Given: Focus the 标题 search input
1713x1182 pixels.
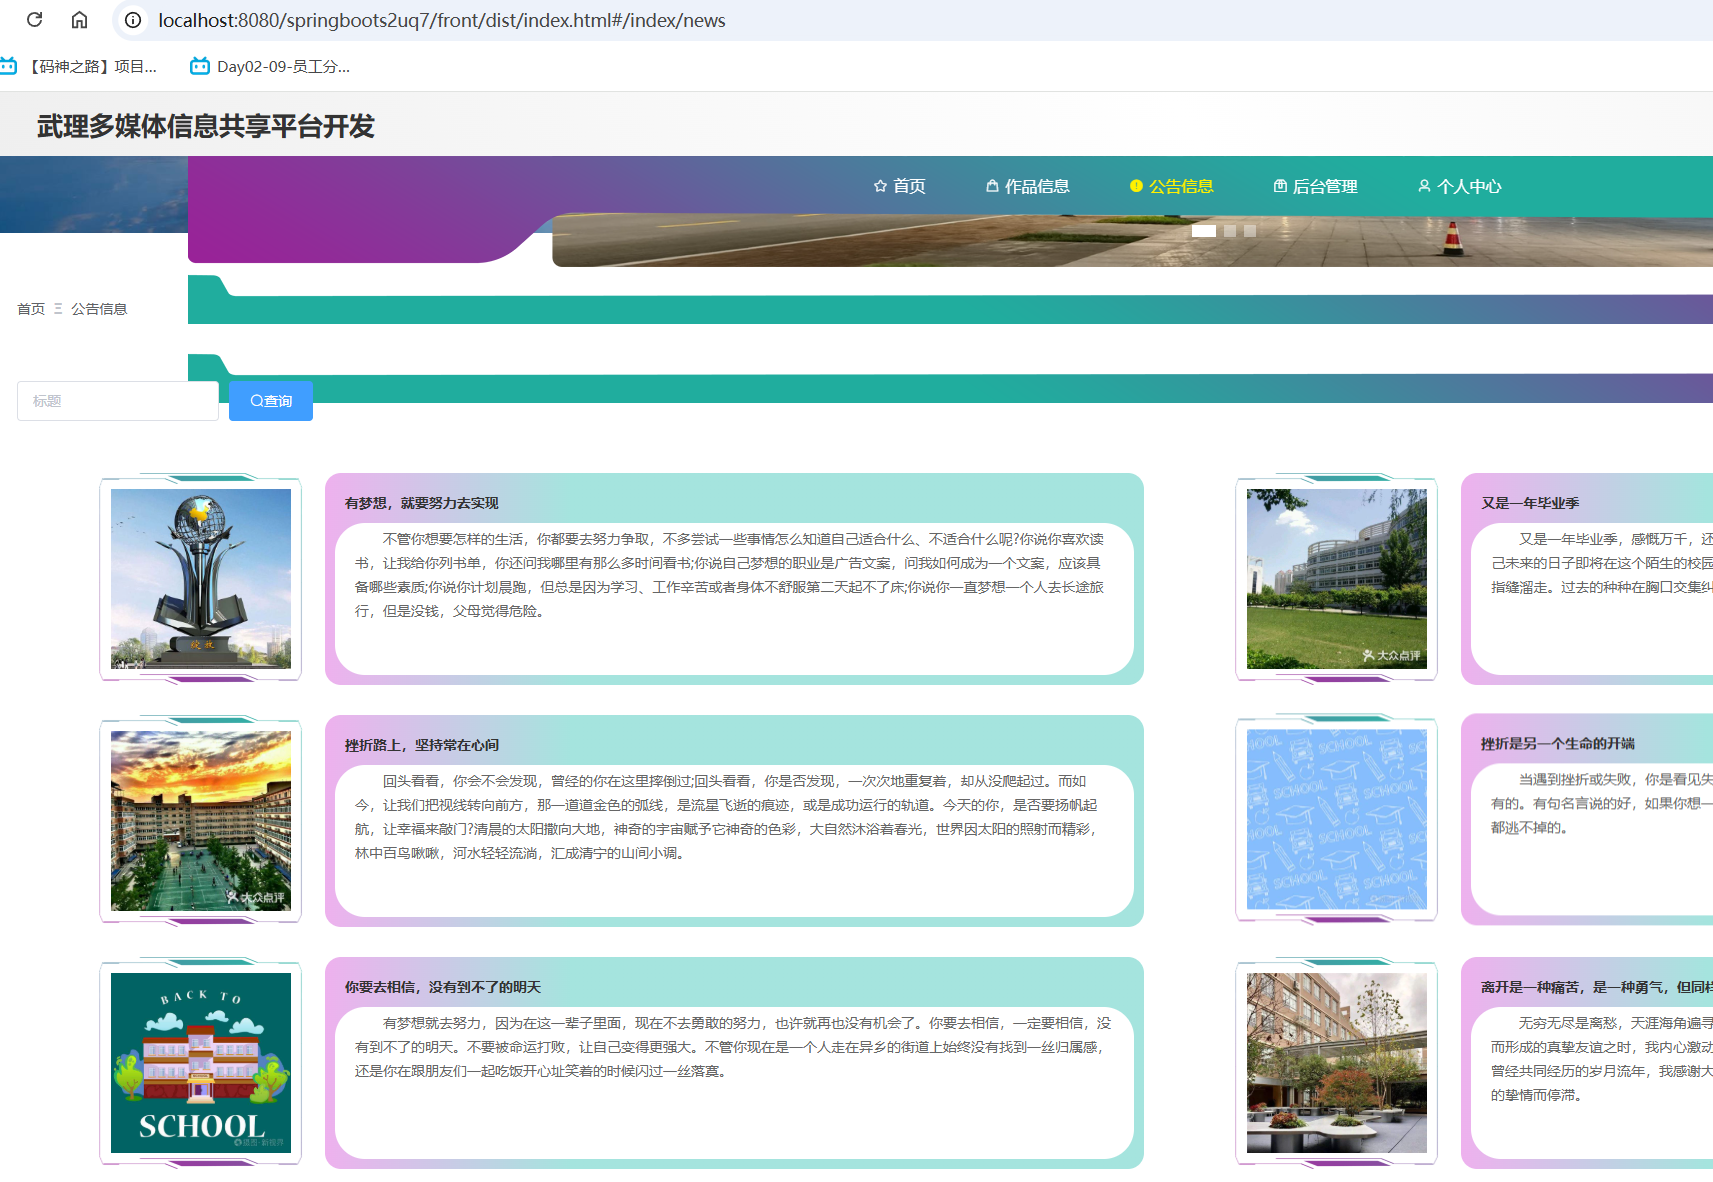Looking at the screenshot, I should coord(118,401).
